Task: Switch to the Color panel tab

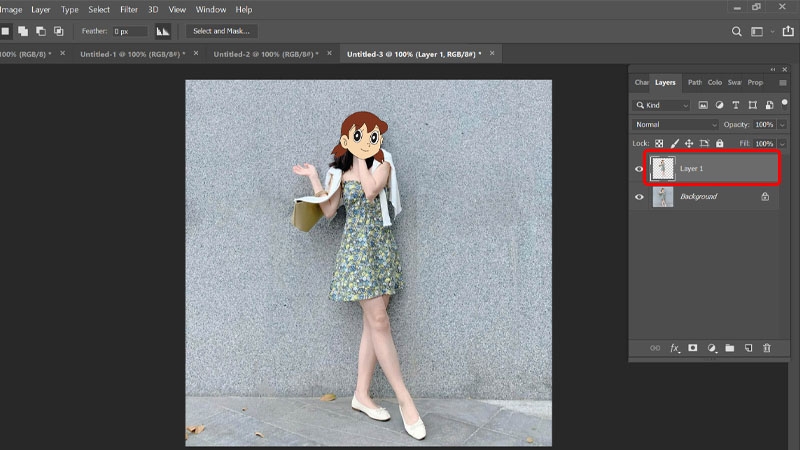Action: pyautogui.click(x=714, y=82)
